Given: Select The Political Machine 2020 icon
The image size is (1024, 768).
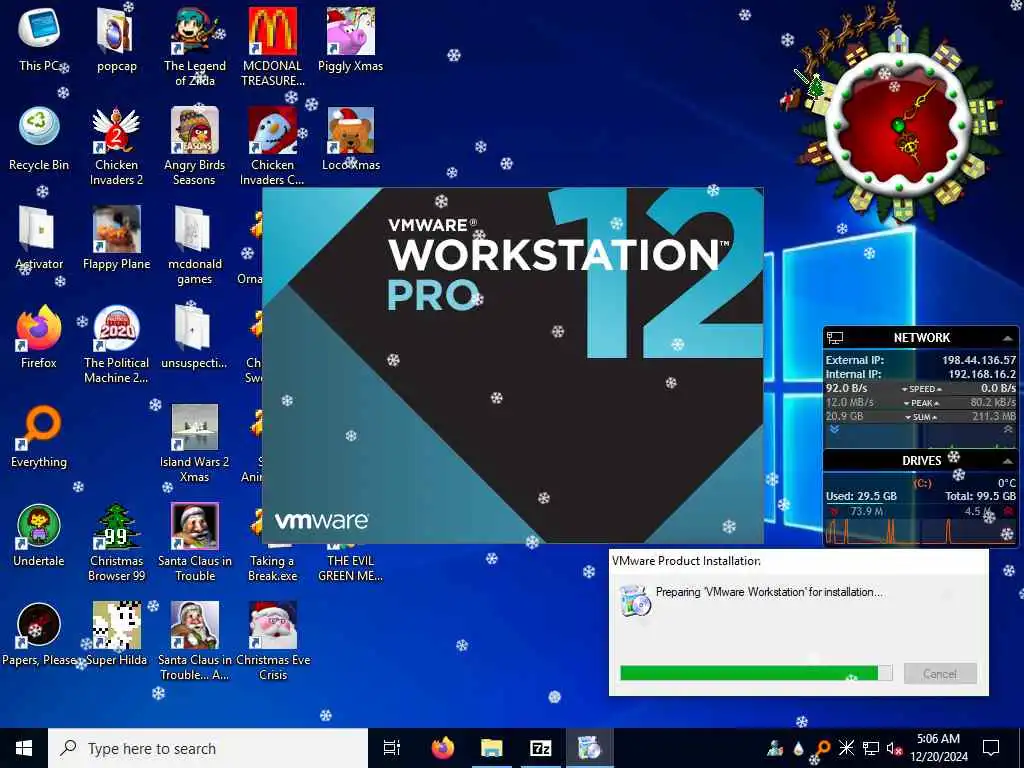Looking at the screenshot, I should [116, 345].
